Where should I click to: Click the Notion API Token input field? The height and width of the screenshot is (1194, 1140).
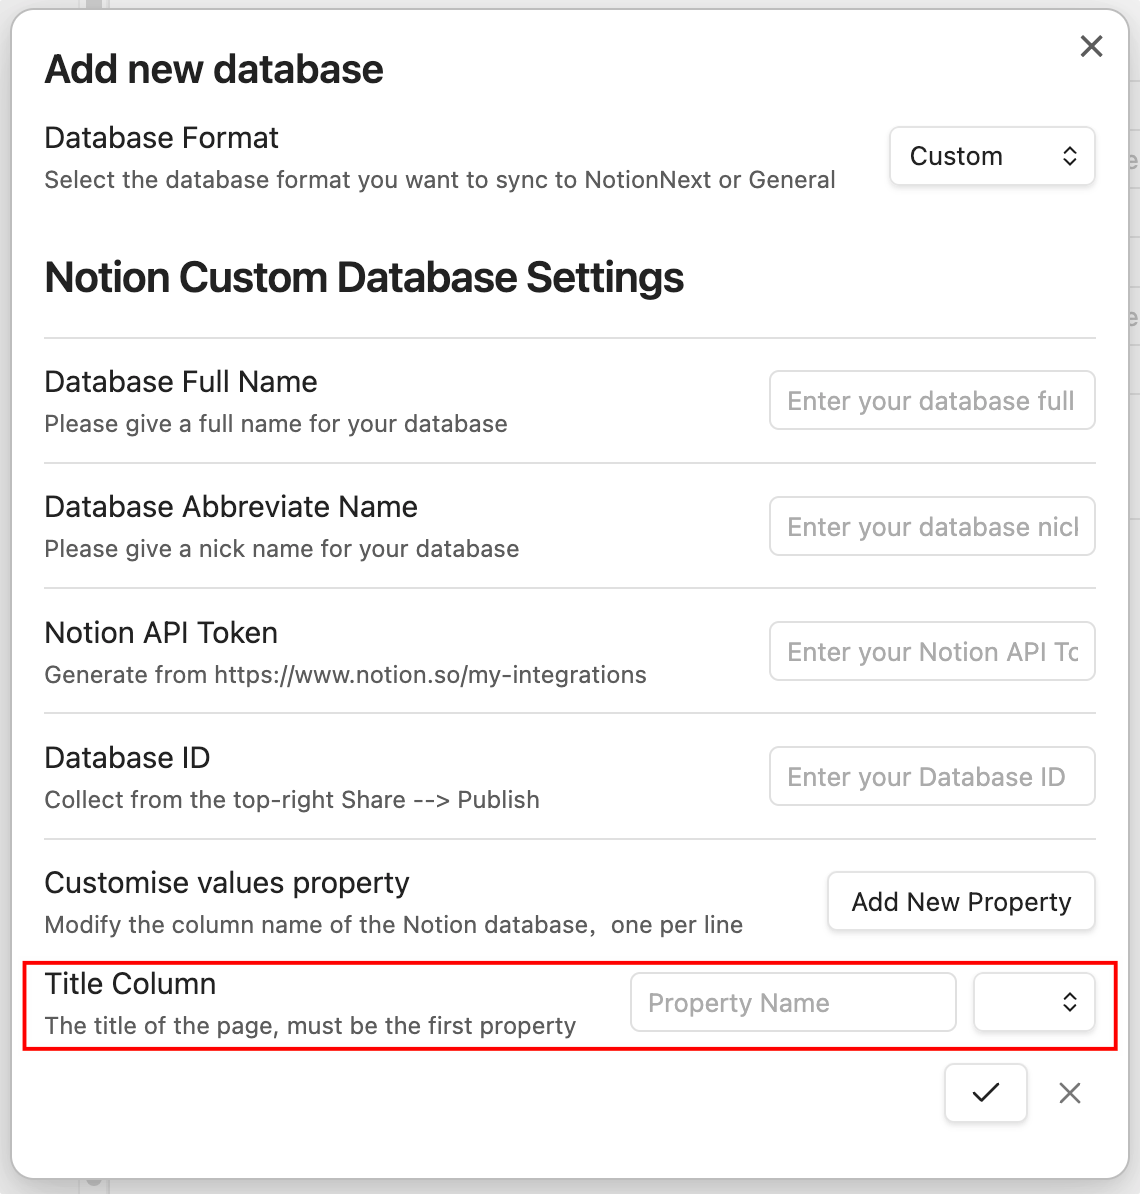pos(931,652)
